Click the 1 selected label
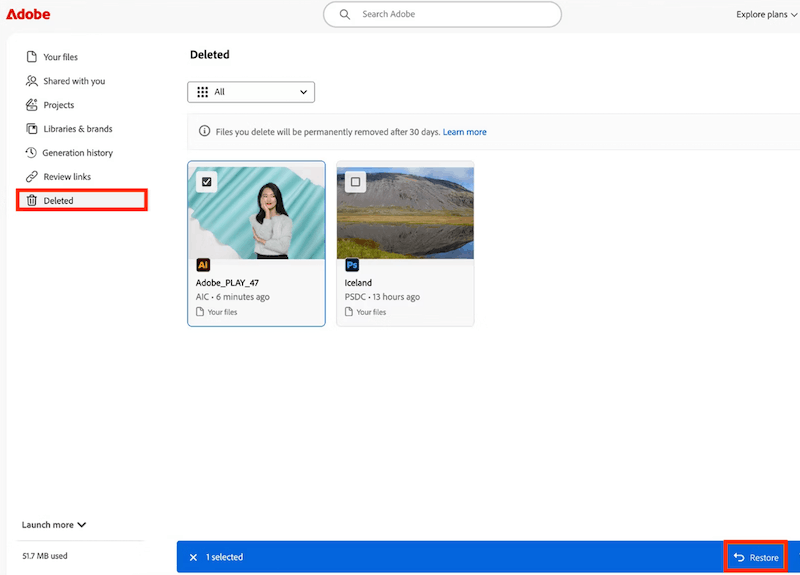The height and width of the screenshot is (575, 800). (224, 557)
